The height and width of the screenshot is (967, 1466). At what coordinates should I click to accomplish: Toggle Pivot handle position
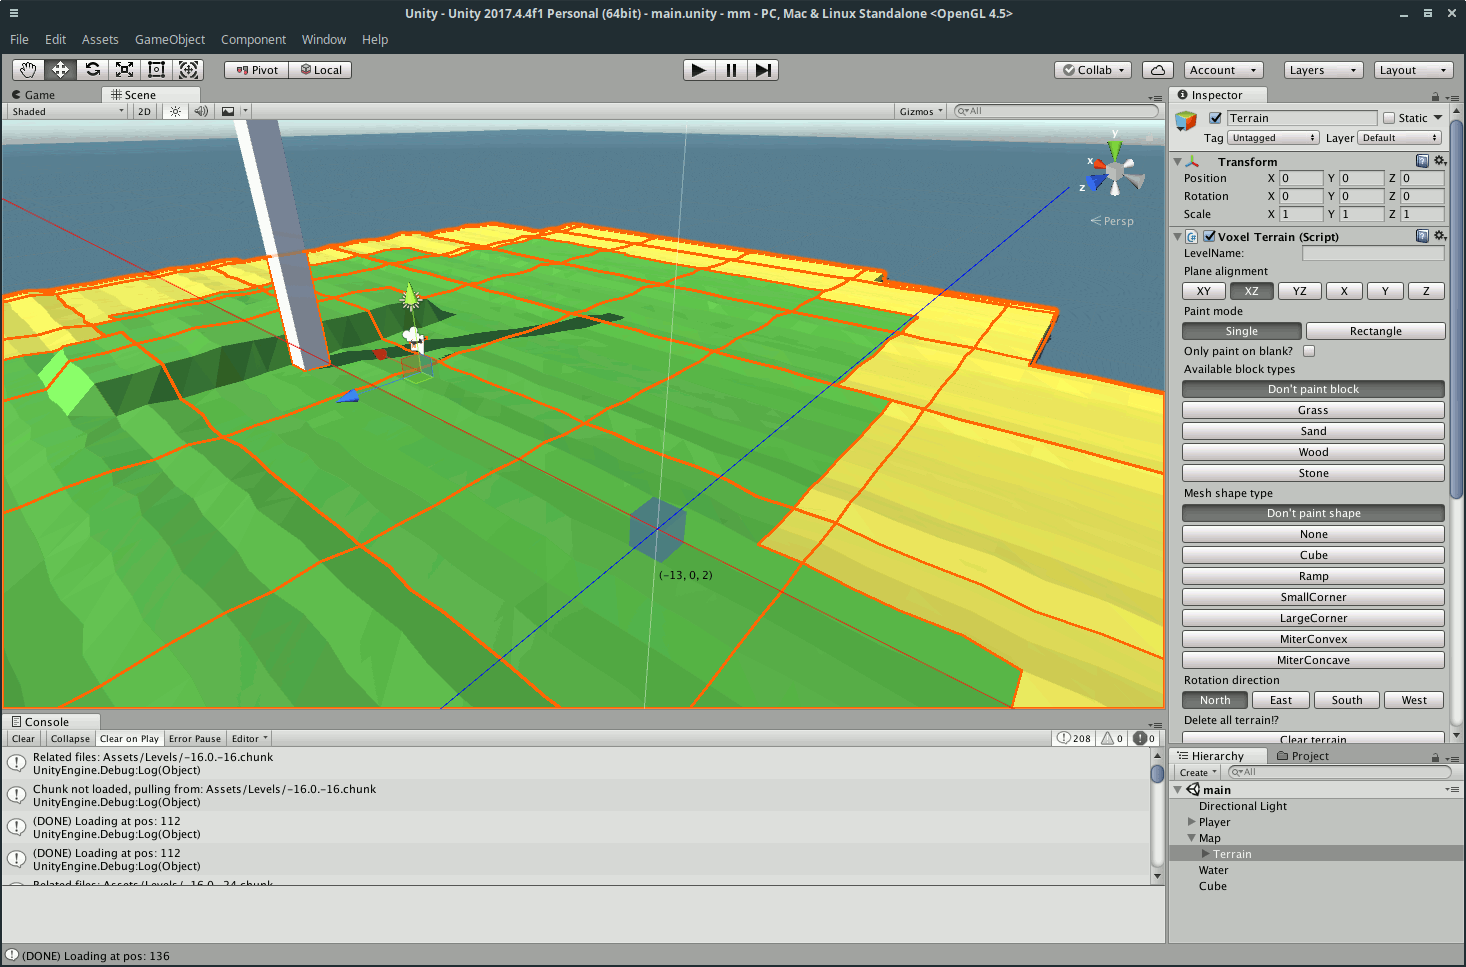tap(257, 70)
